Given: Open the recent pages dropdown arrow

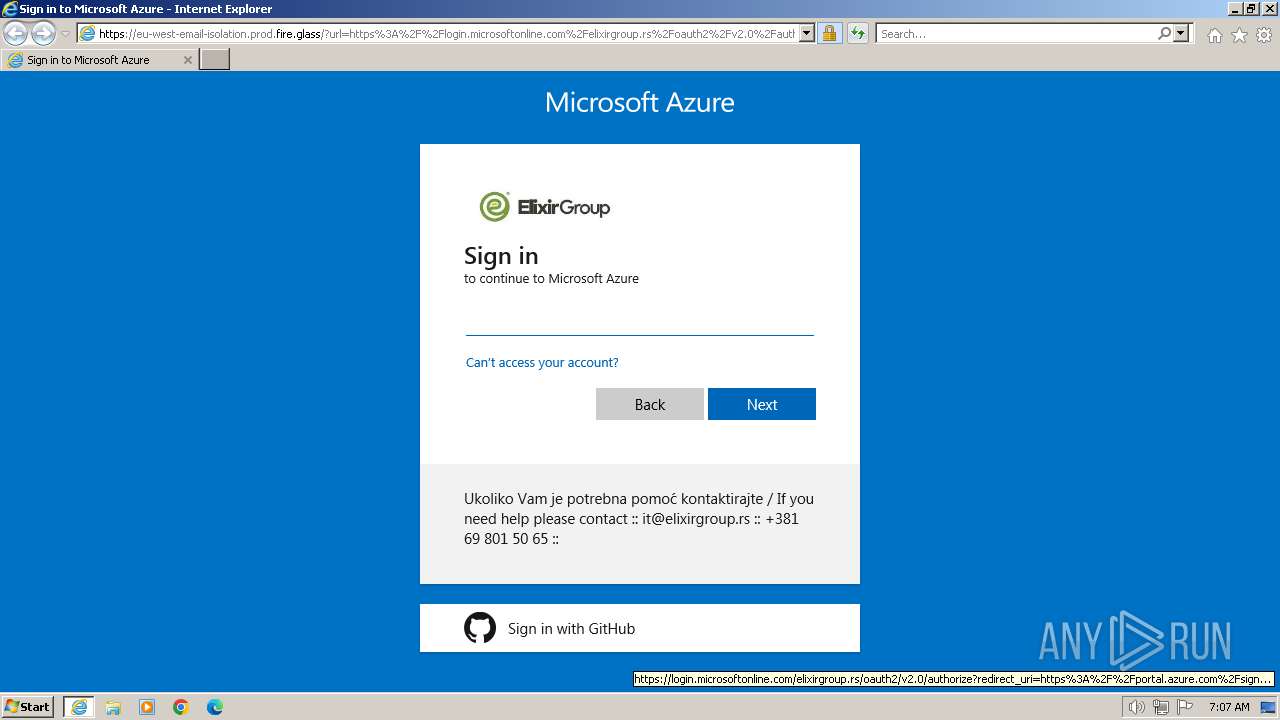Looking at the screenshot, I should 65,34.
